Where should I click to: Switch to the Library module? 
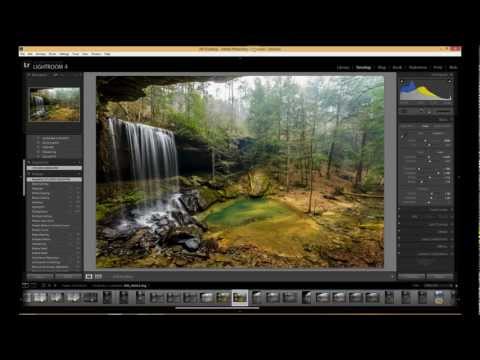tap(343, 67)
